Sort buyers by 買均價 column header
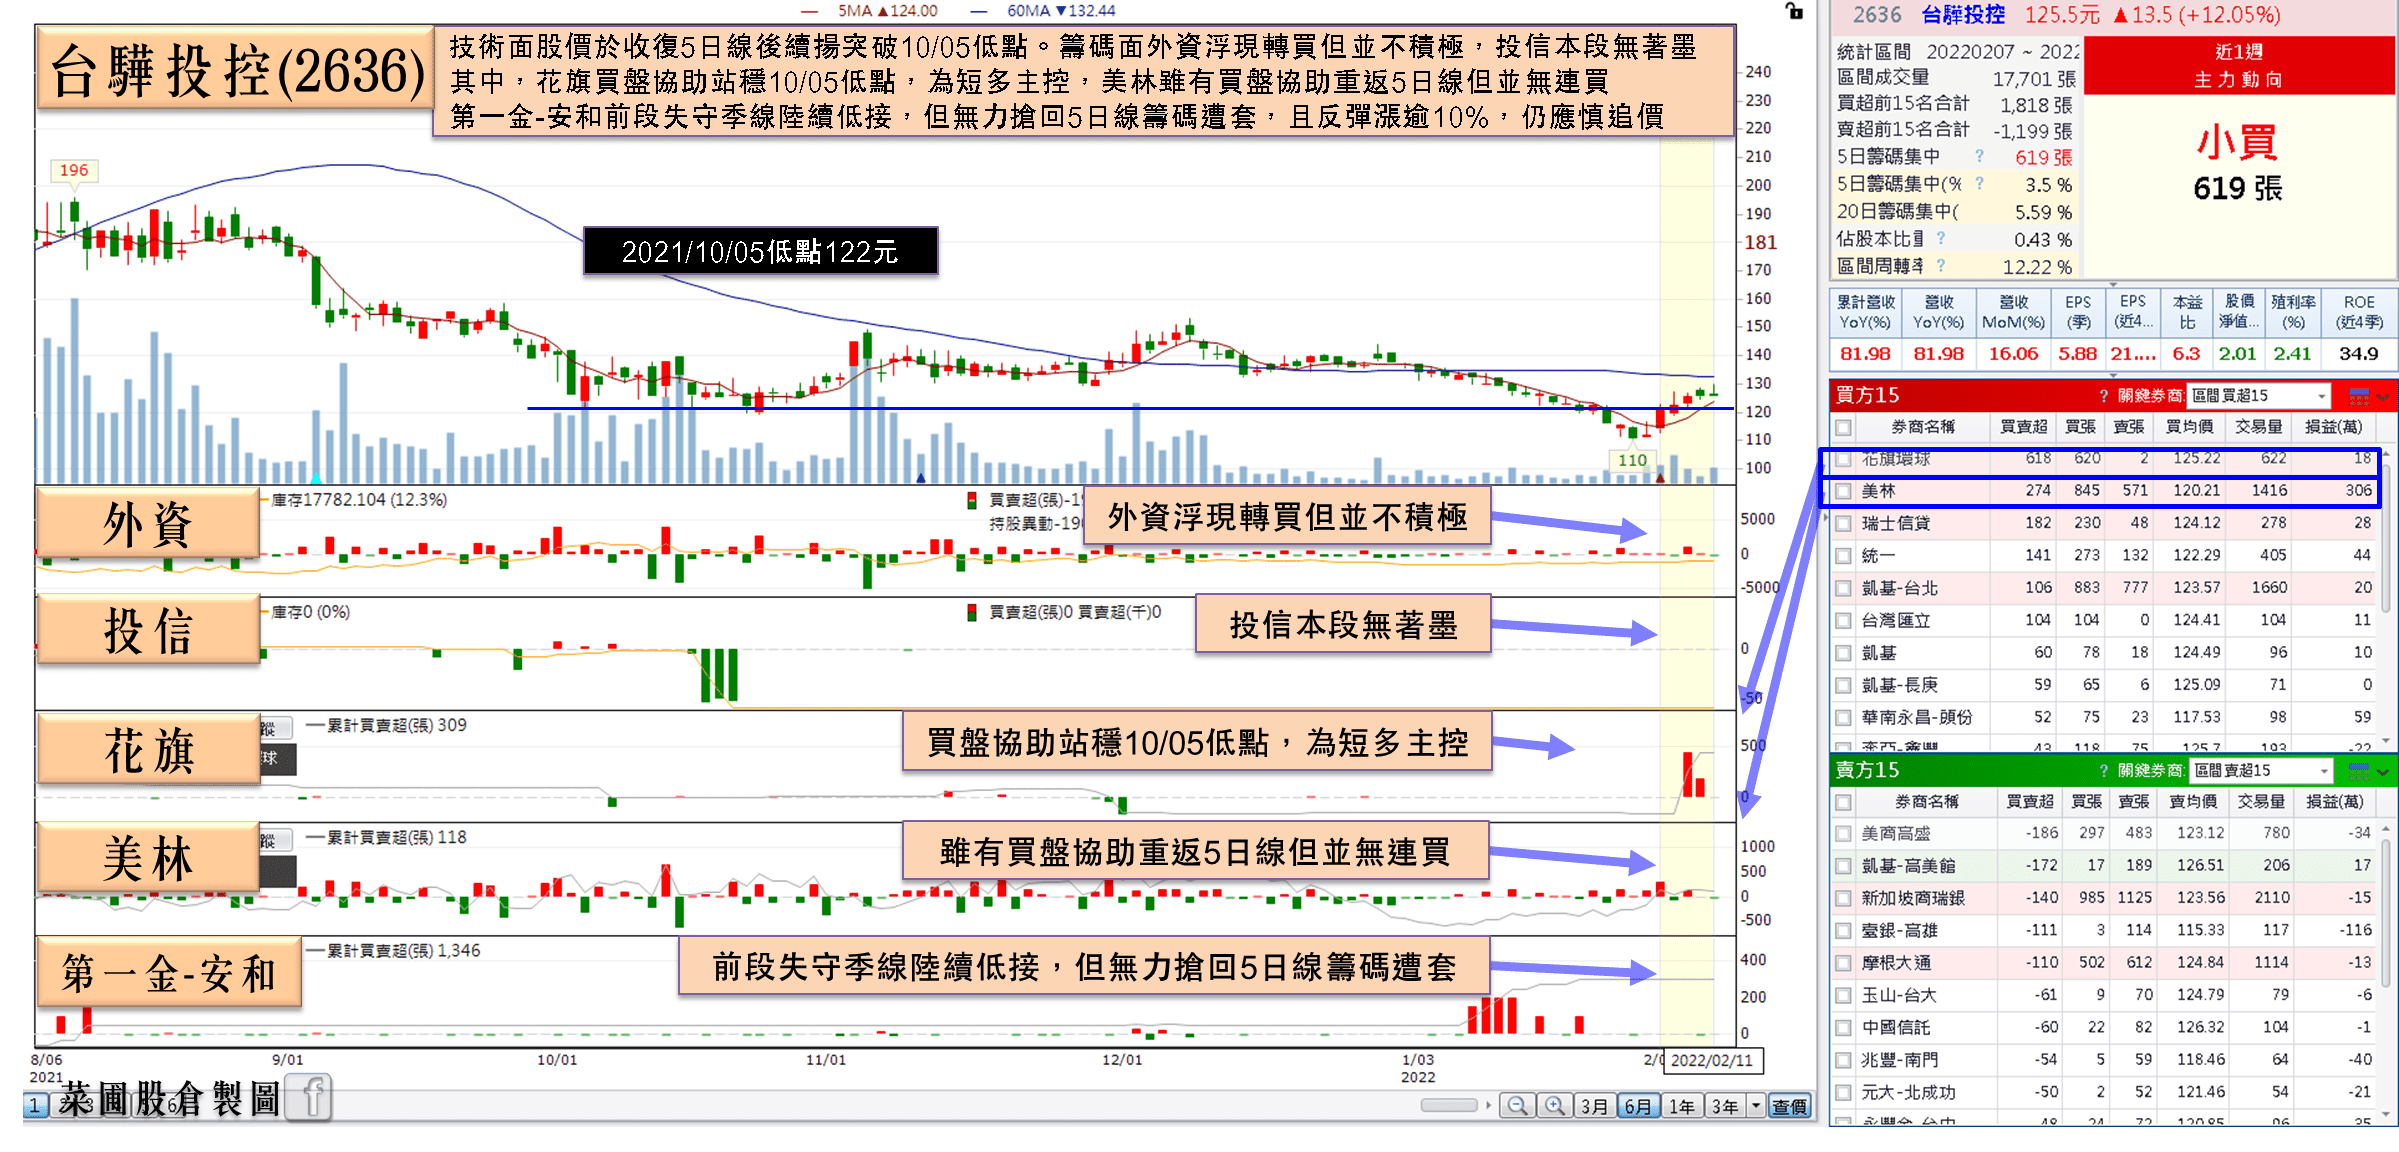The height and width of the screenshot is (1152, 2399). click(x=2189, y=427)
